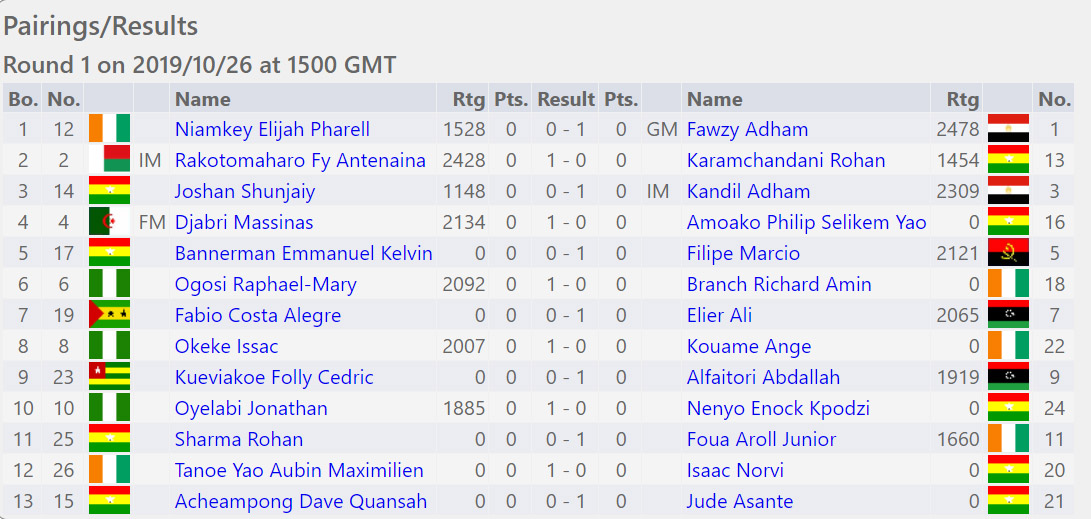Screen dimensions: 1091x519
Task: Open player link Tanoe Yao Aubin Maximilien
Action: point(299,470)
